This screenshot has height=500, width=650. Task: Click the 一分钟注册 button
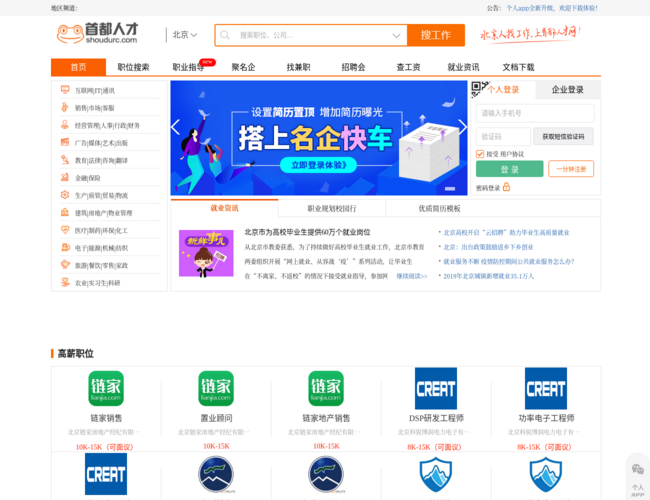pyautogui.click(x=571, y=169)
